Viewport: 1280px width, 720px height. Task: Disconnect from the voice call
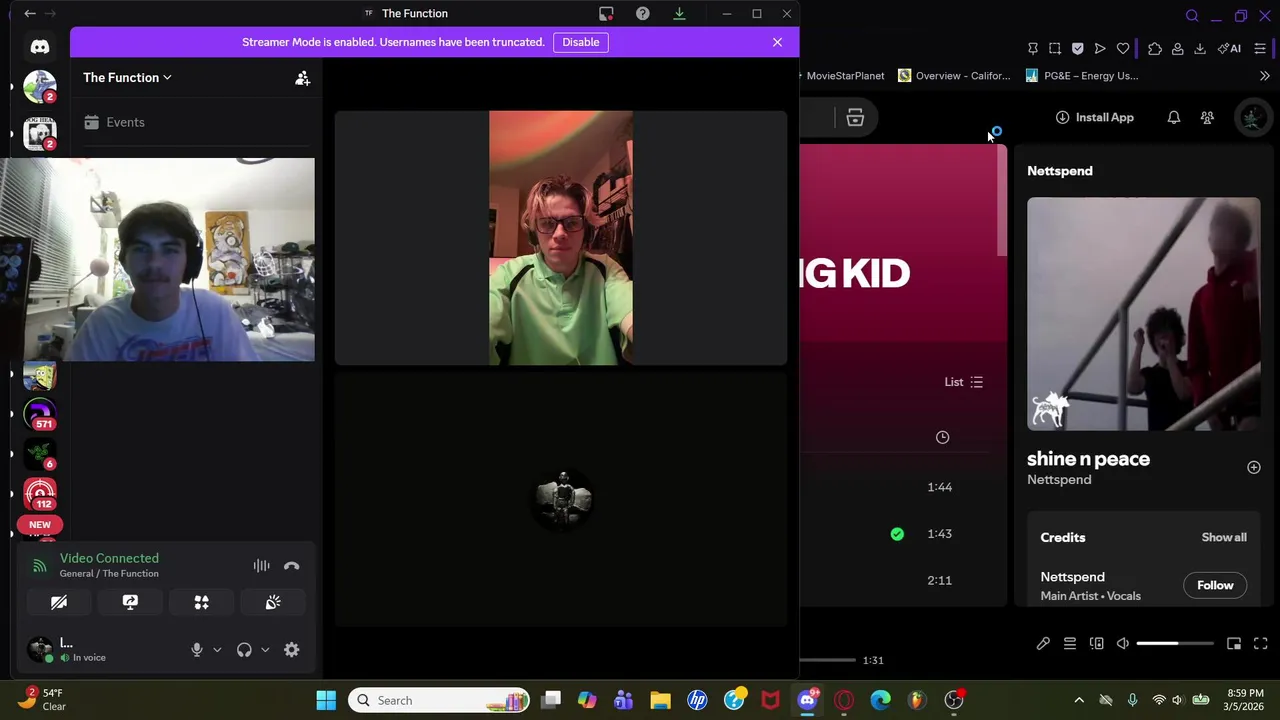click(x=291, y=566)
